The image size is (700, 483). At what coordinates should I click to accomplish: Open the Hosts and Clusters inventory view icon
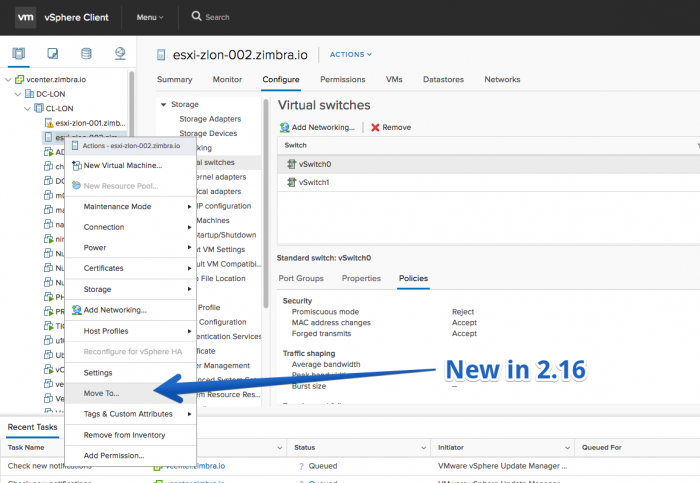coord(19,54)
